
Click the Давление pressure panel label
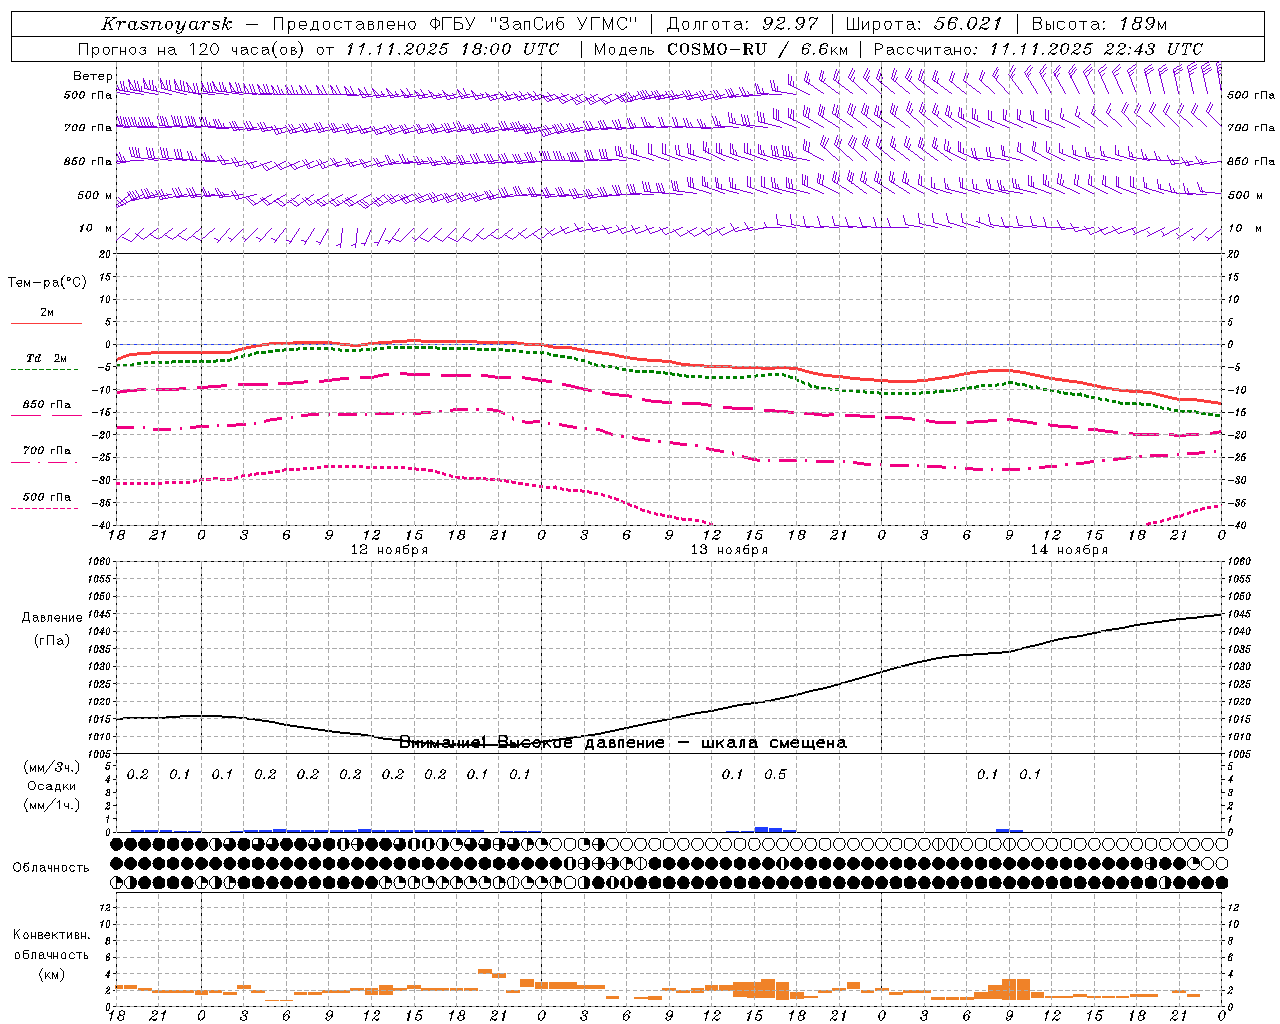tap(52, 618)
